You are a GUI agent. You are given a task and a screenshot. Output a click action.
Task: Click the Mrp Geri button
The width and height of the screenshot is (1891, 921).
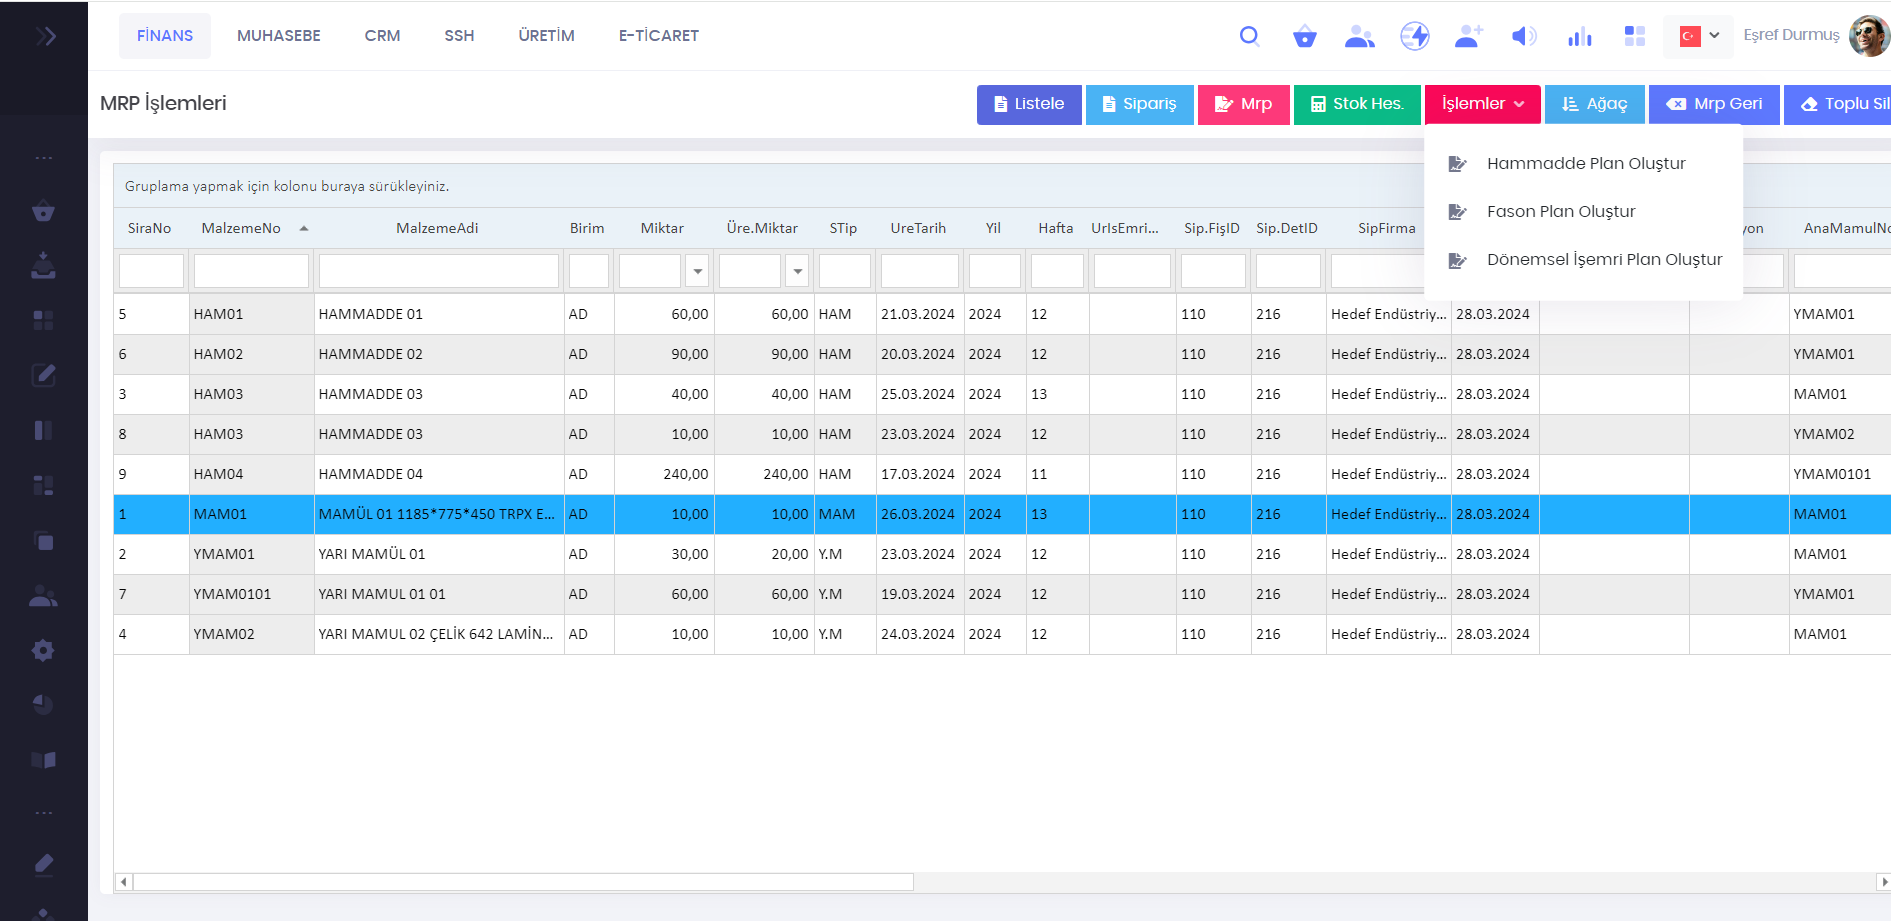[x=1713, y=104]
